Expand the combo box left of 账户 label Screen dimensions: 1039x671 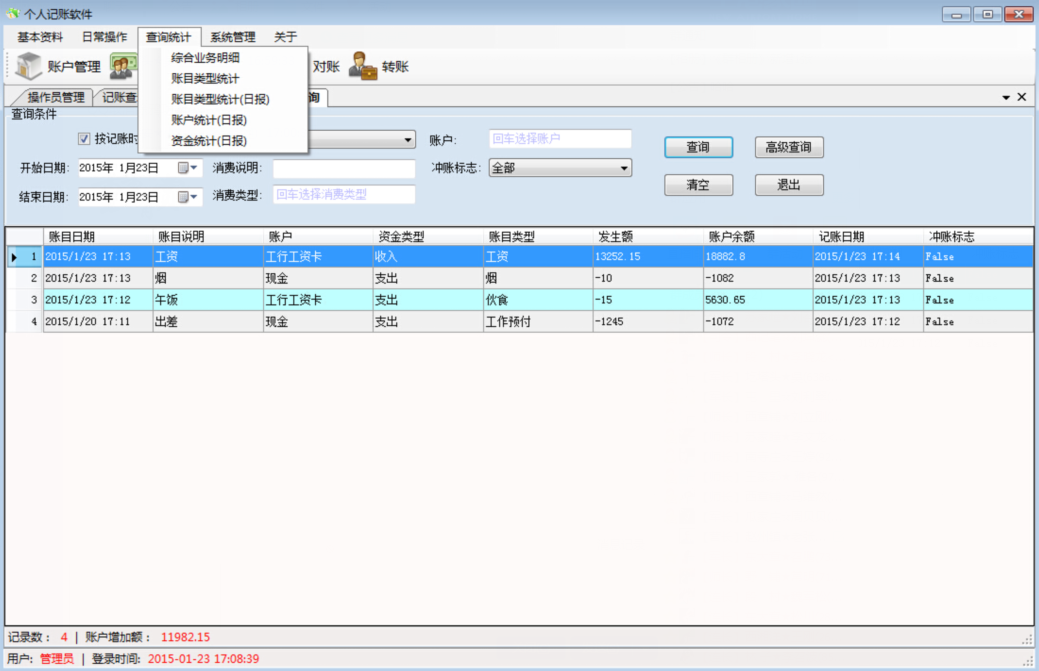[x=408, y=140]
